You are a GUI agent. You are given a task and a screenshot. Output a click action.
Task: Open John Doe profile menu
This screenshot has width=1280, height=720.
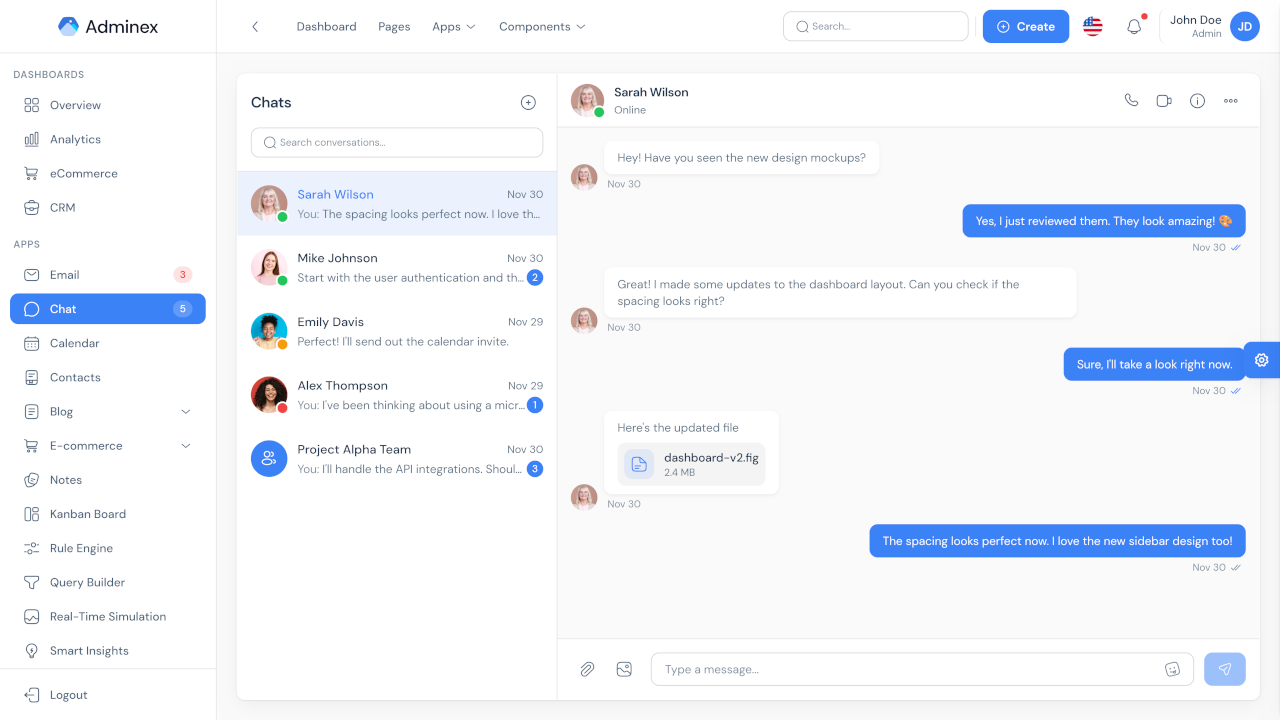[1213, 27]
